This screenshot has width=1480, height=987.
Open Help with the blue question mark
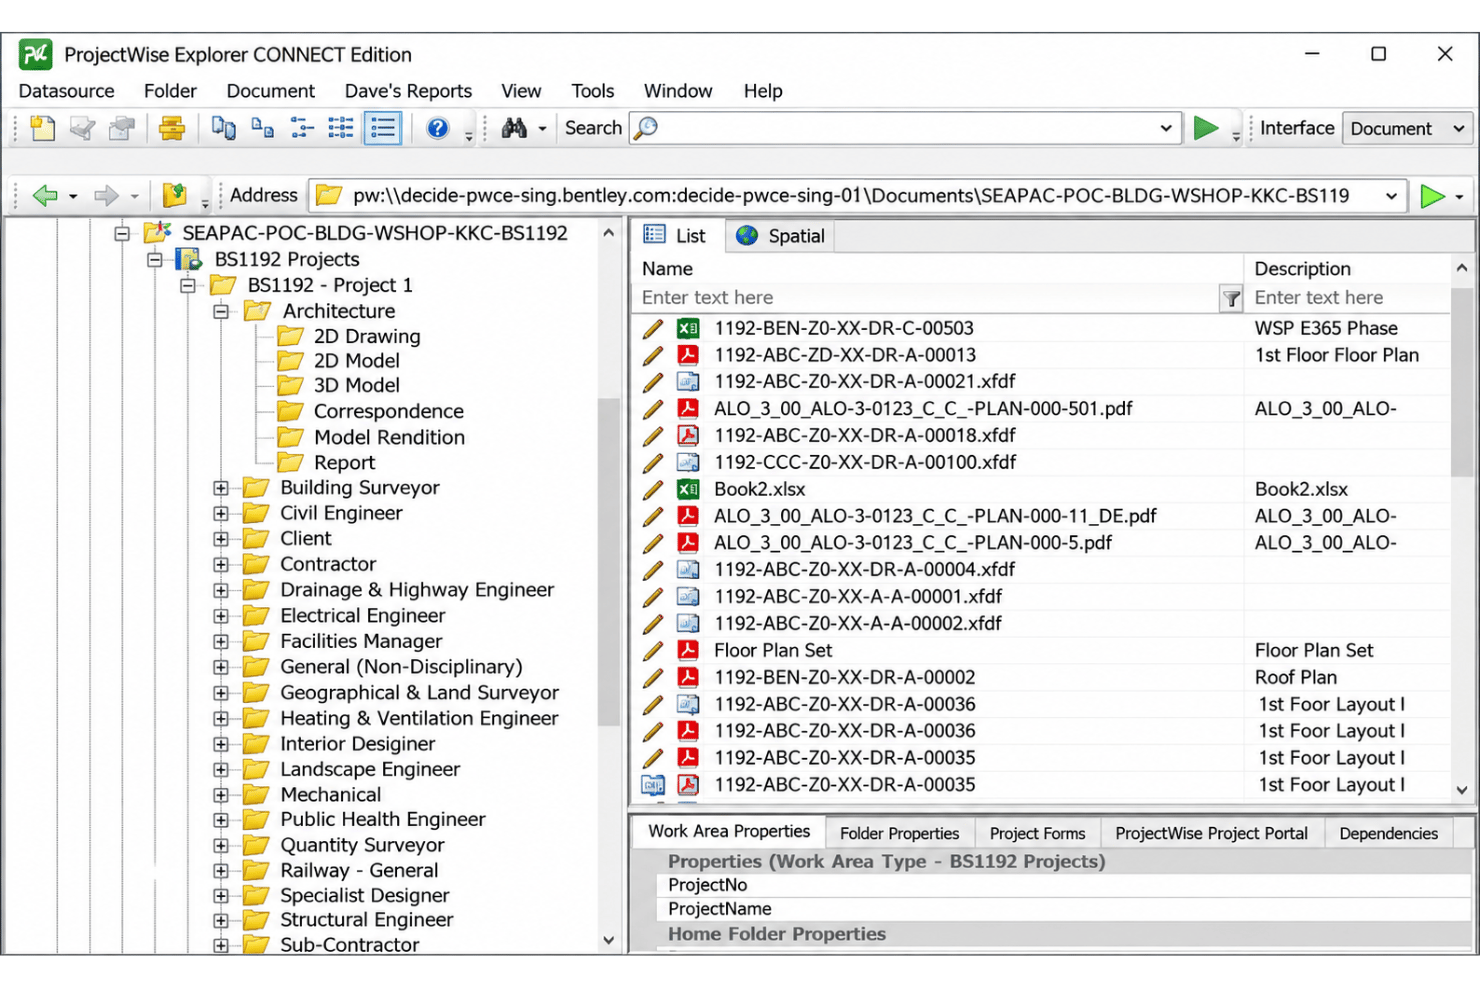pos(437,128)
